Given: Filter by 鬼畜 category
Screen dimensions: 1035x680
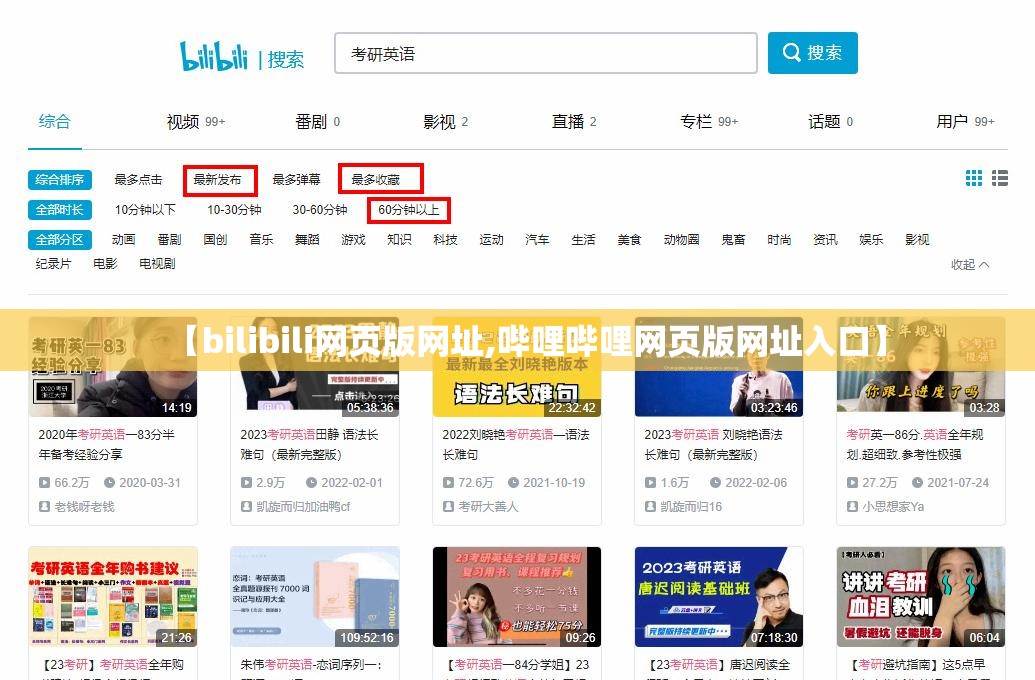Looking at the screenshot, I should [733, 240].
